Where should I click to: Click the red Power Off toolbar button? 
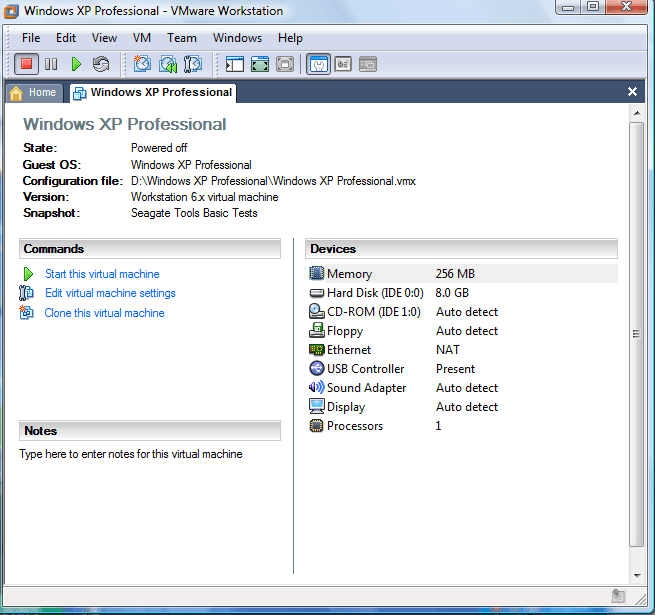26,64
